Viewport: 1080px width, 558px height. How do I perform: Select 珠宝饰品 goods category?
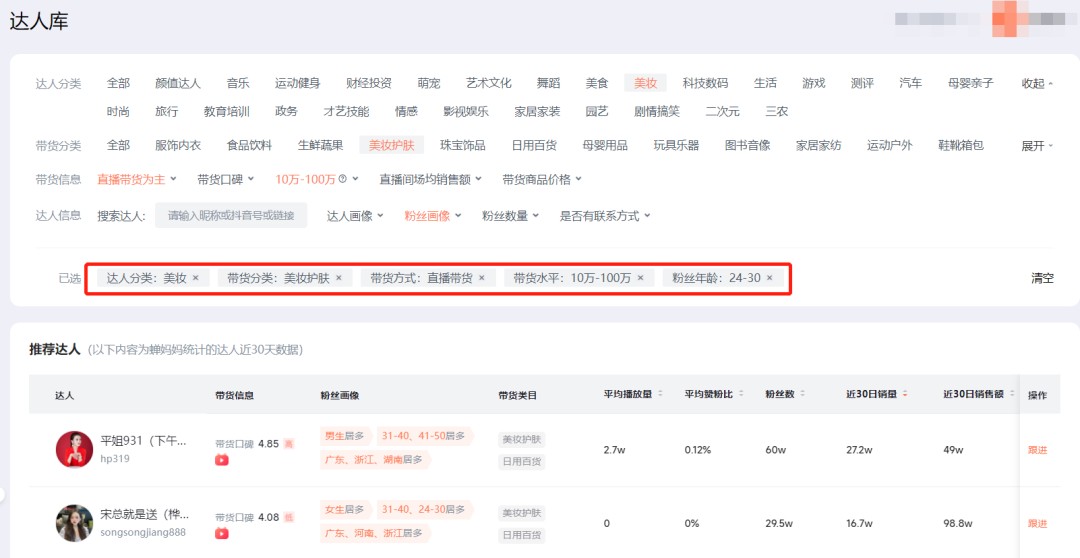coord(463,145)
